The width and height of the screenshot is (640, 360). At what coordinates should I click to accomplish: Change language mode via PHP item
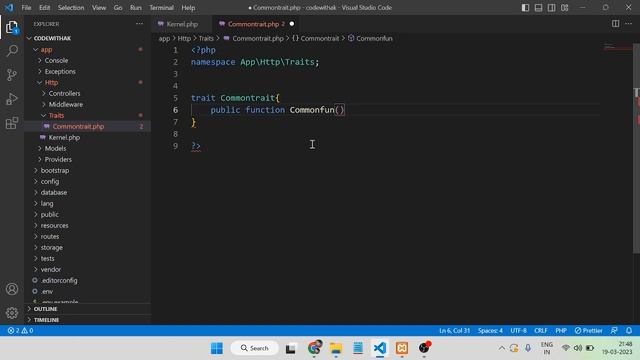coord(561,331)
